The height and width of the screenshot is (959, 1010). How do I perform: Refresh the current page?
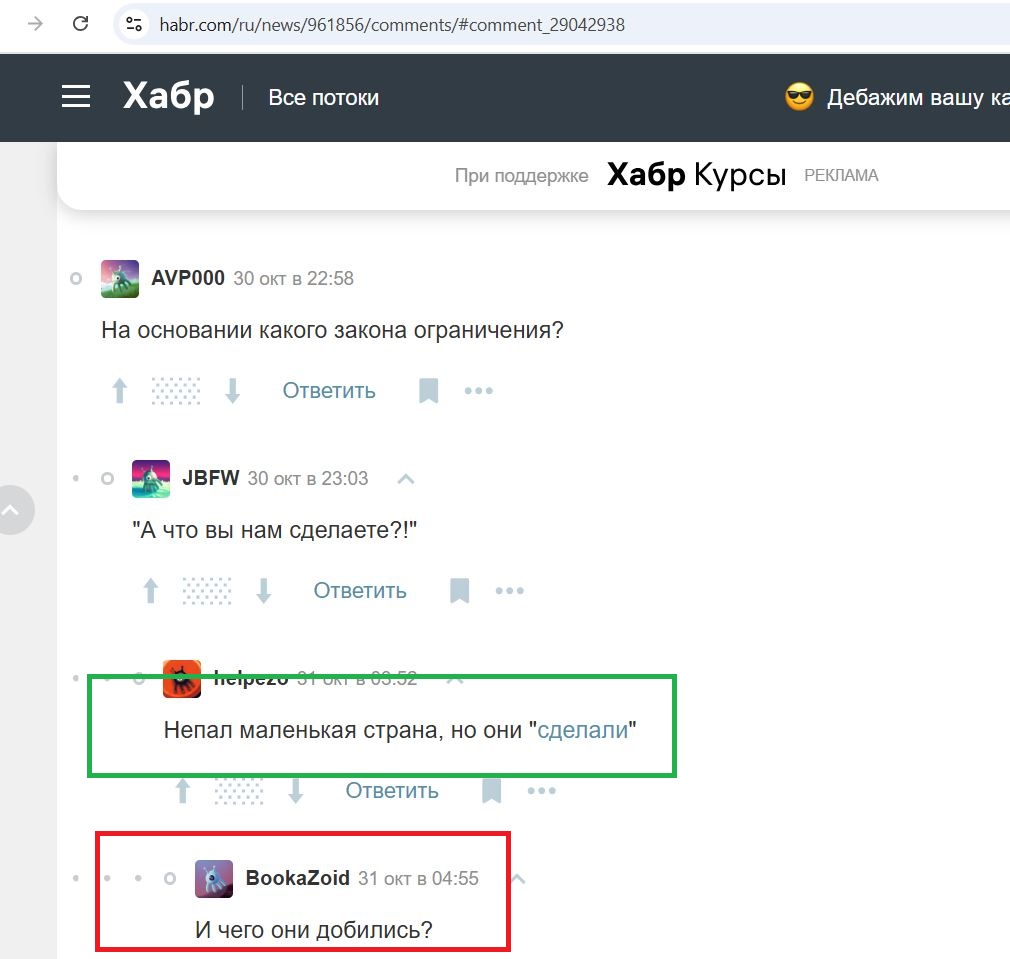pos(81,25)
